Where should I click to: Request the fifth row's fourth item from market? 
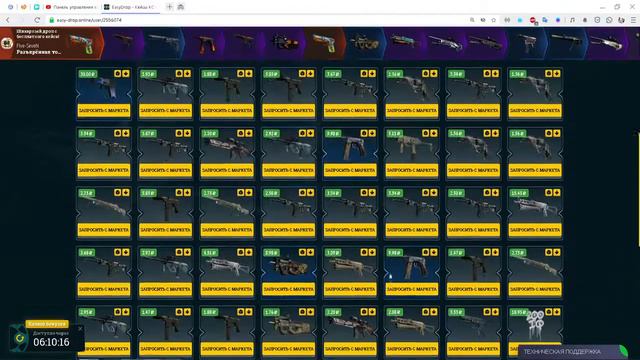[289, 349]
